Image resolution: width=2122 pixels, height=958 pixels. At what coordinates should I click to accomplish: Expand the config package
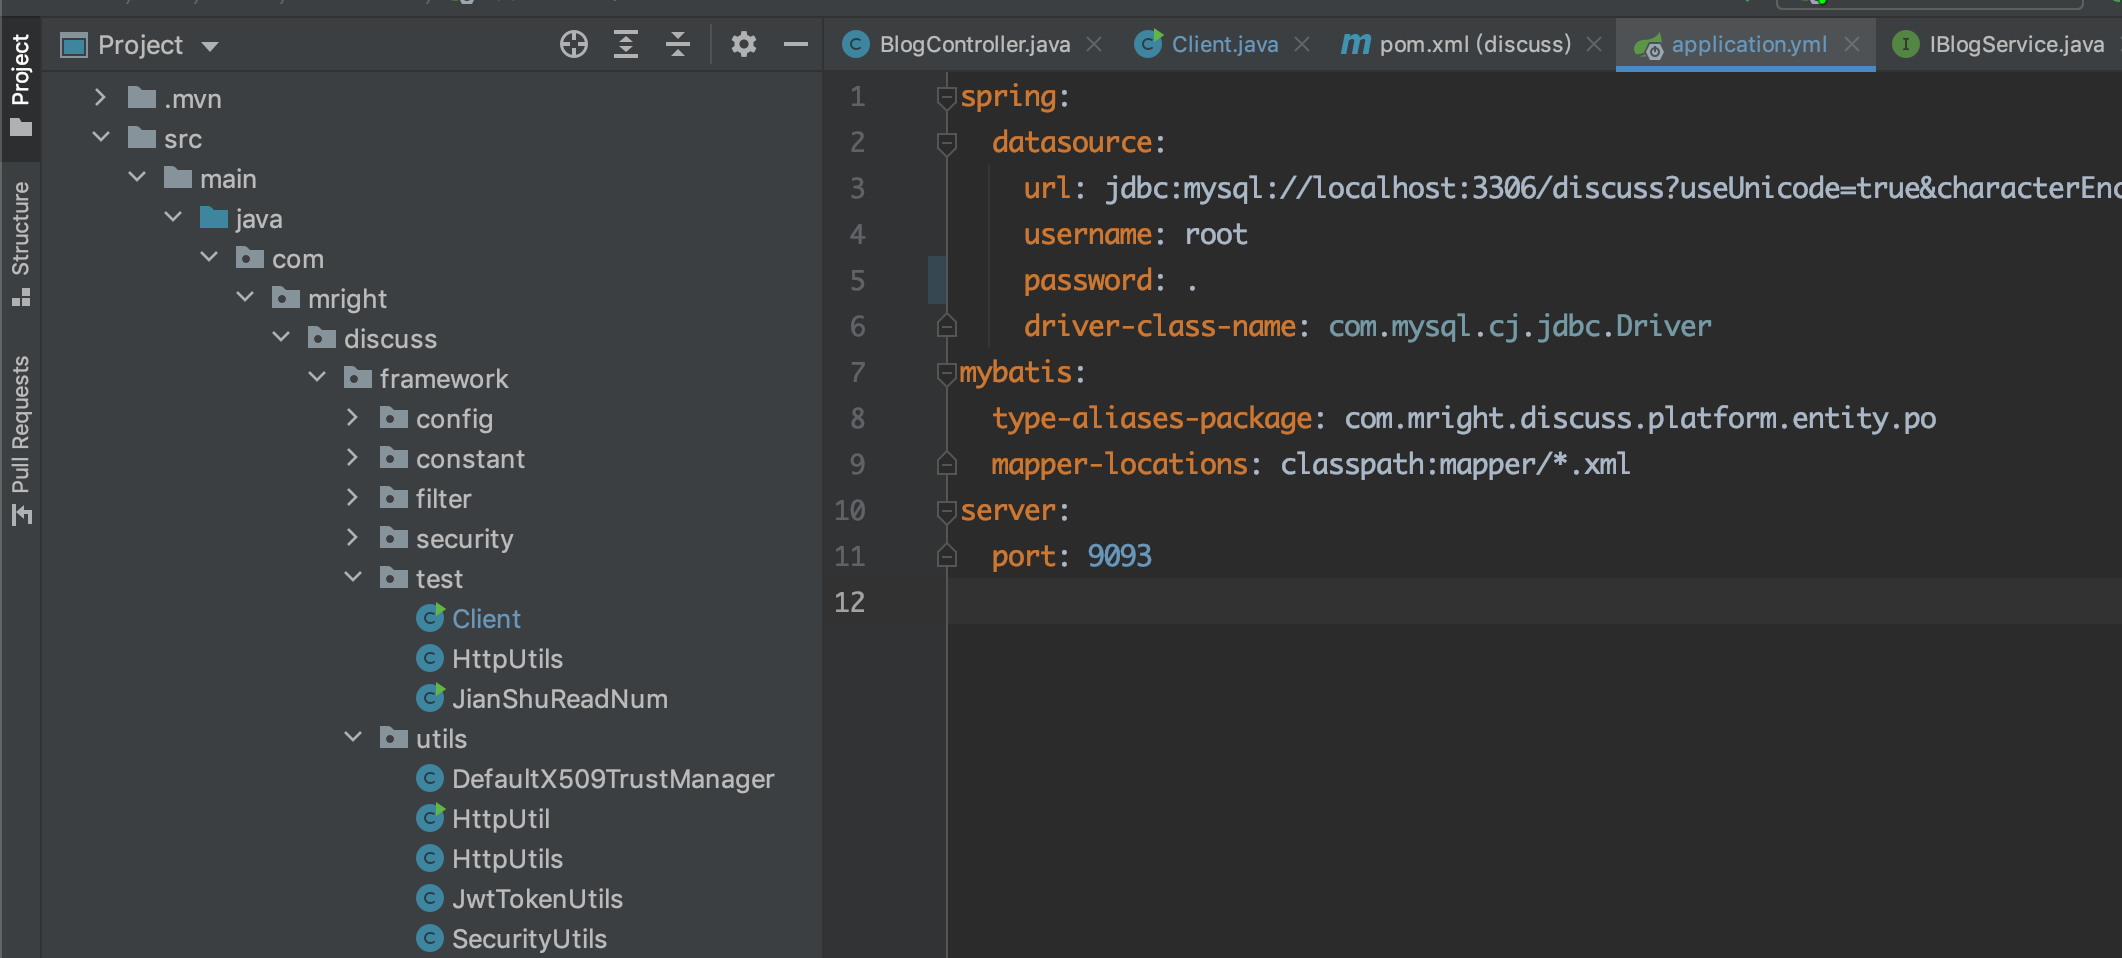coord(352,418)
